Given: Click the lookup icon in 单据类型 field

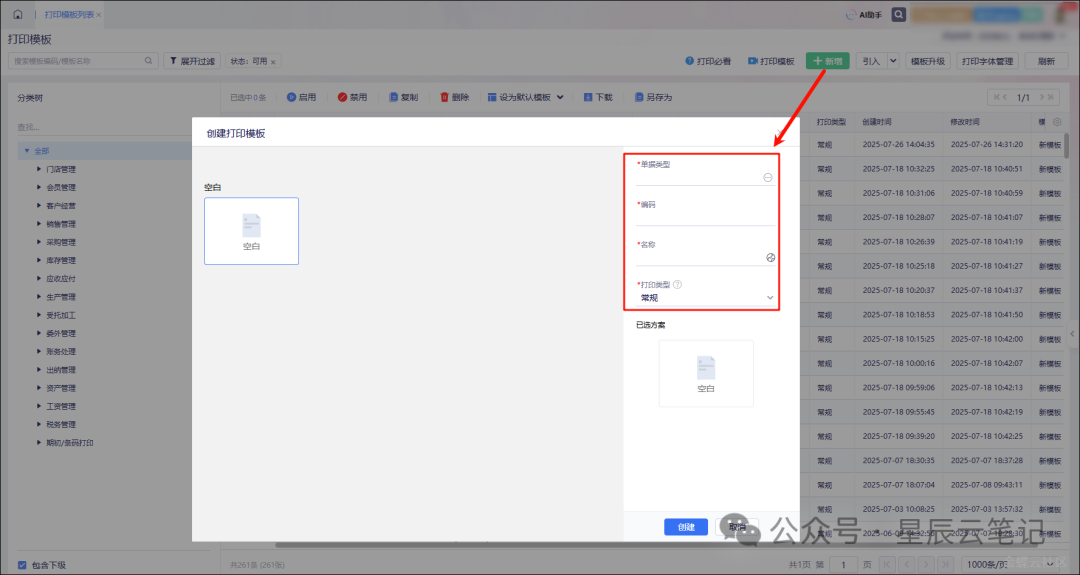Looking at the screenshot, I should pos(768,177).
